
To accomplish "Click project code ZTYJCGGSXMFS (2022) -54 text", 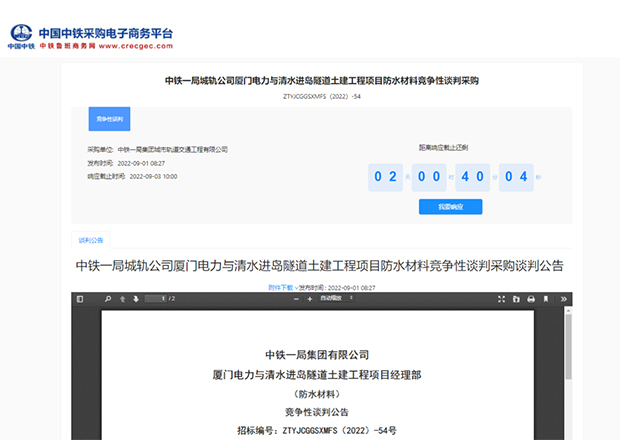I will click(322, 96).
